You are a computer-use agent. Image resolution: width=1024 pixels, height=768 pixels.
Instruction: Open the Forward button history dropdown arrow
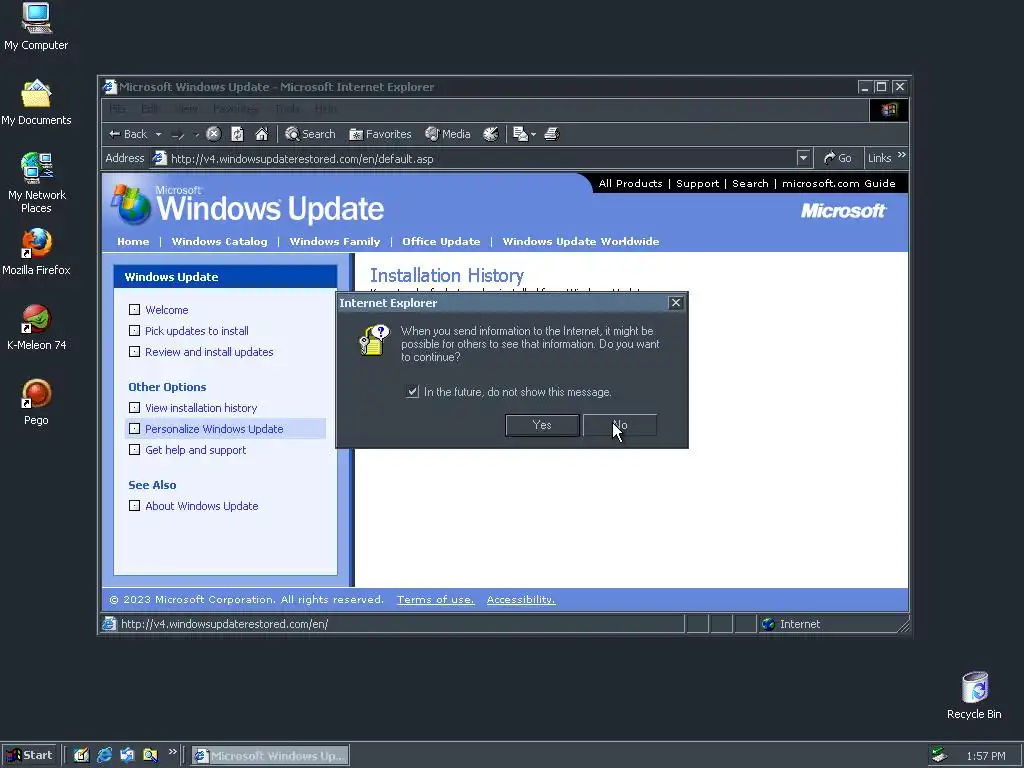(195, 135)
